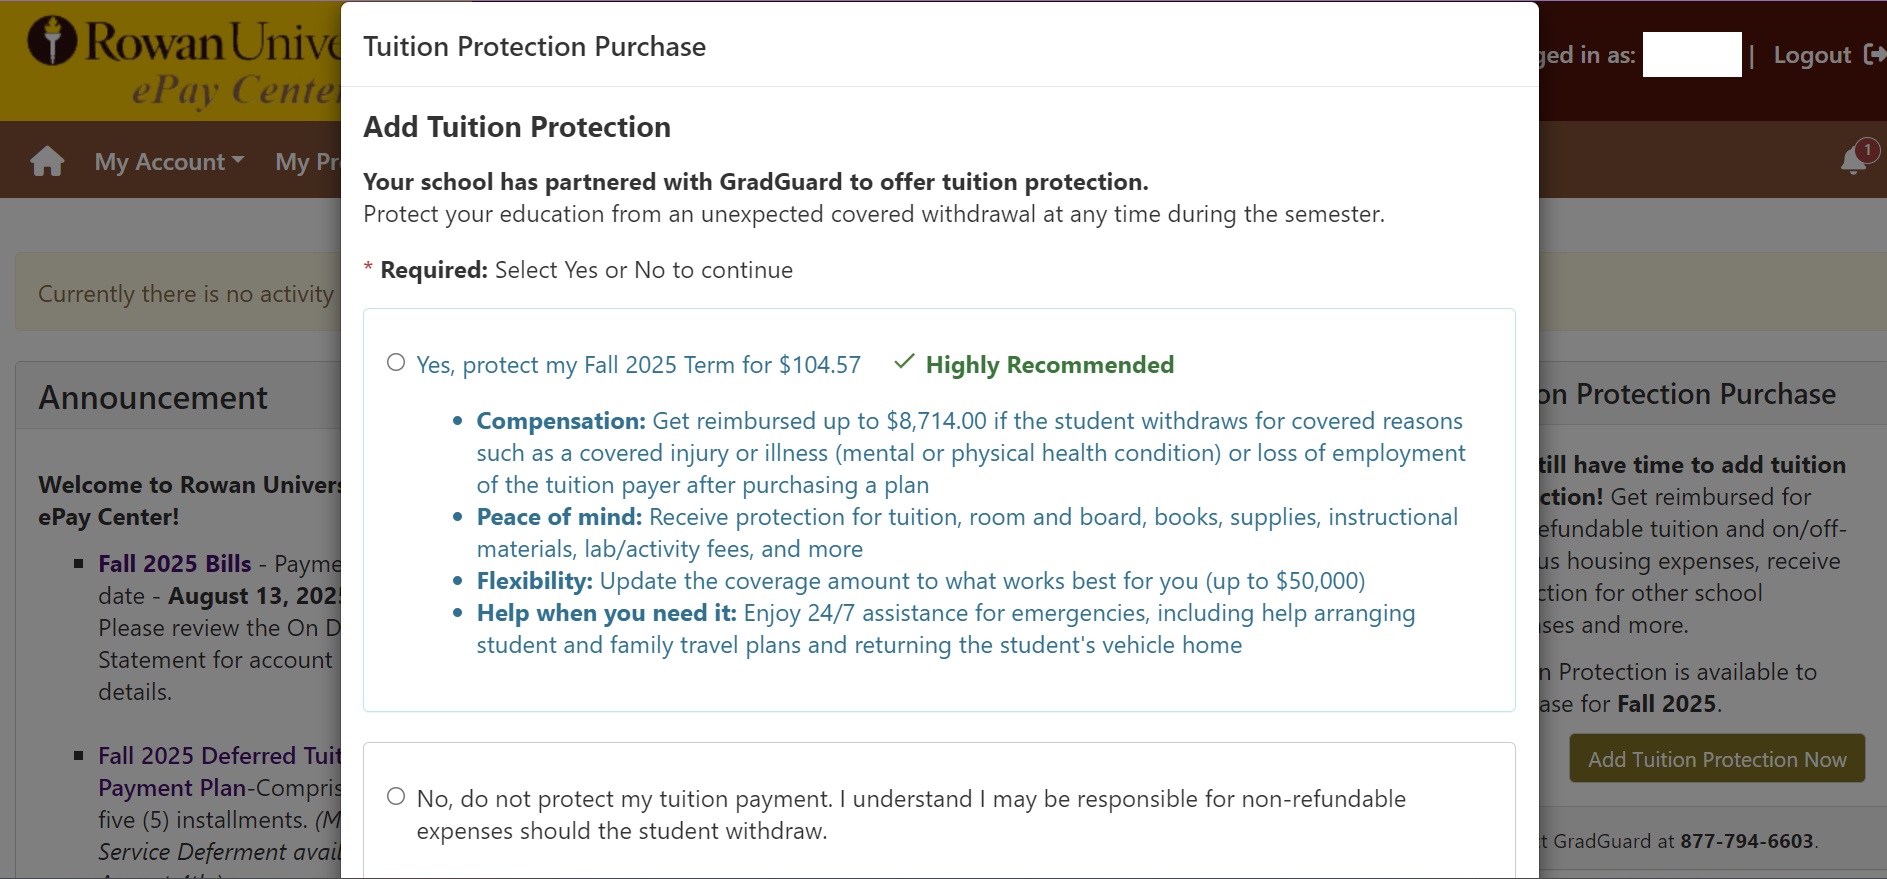Open the "Fall 2025 Bills" link
Image resolution: width=1887 pixels, height=879 pixels.
click(x=173, y=563)
